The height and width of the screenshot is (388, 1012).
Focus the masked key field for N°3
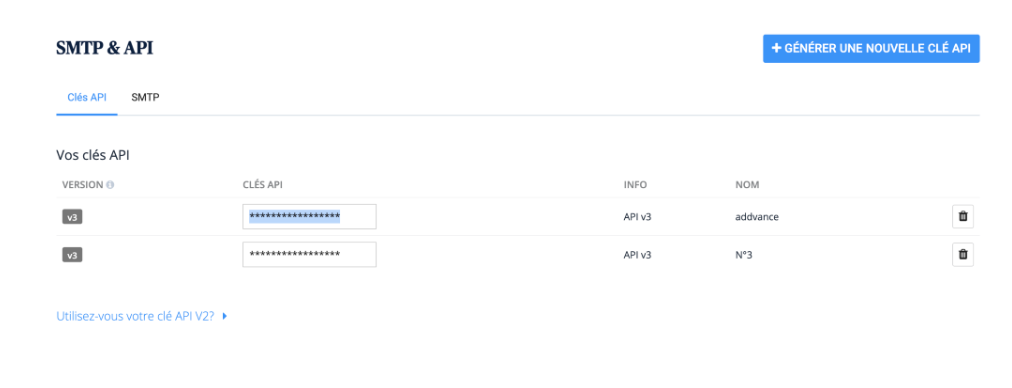[x=309, y=255]
